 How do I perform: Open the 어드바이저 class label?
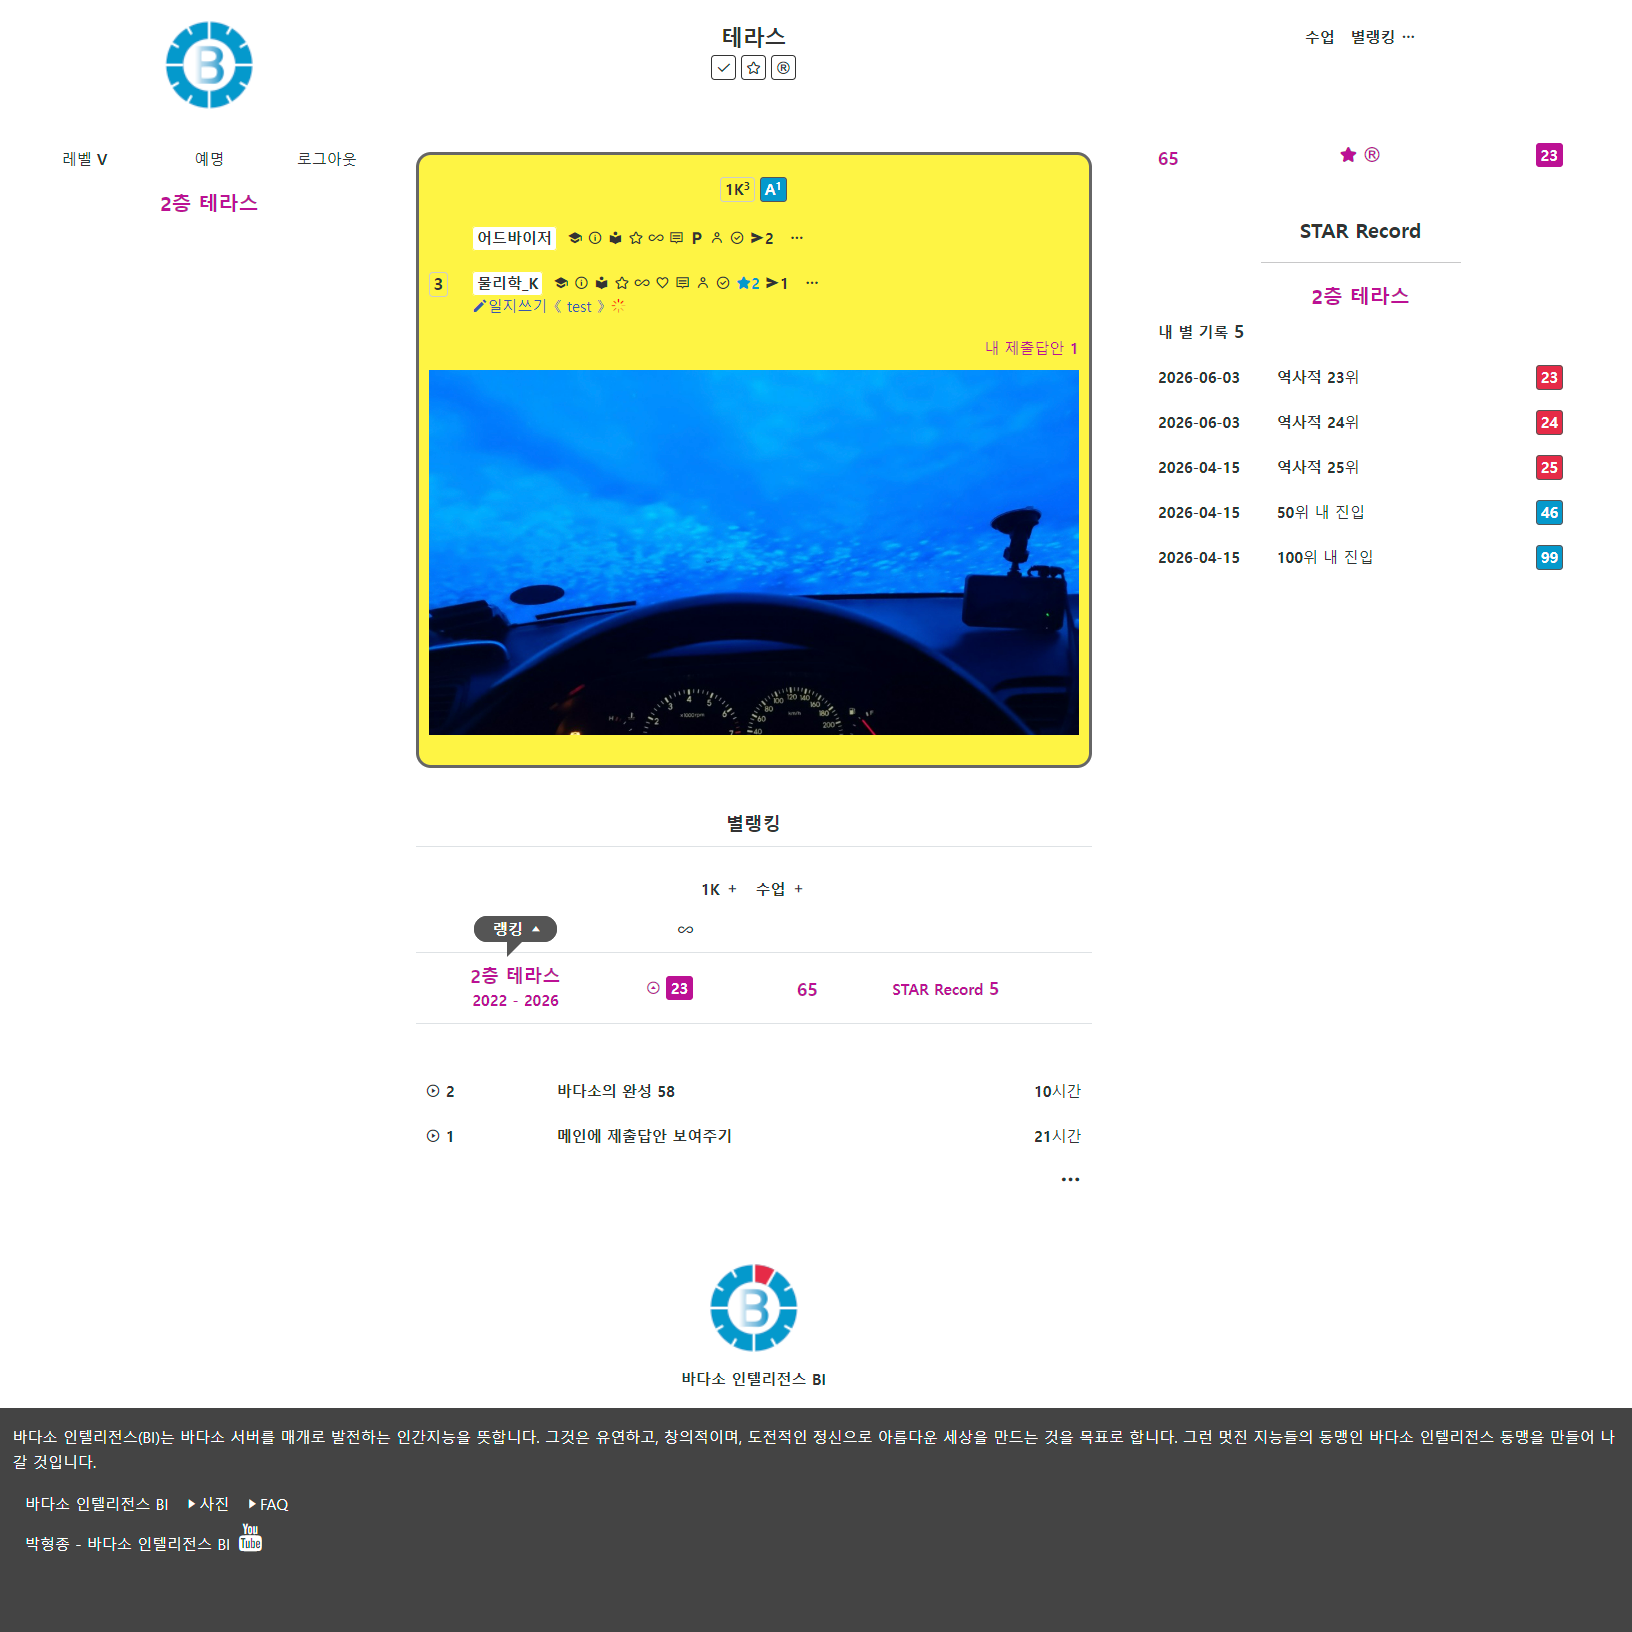pyautogui.click(x=514, y=238)
